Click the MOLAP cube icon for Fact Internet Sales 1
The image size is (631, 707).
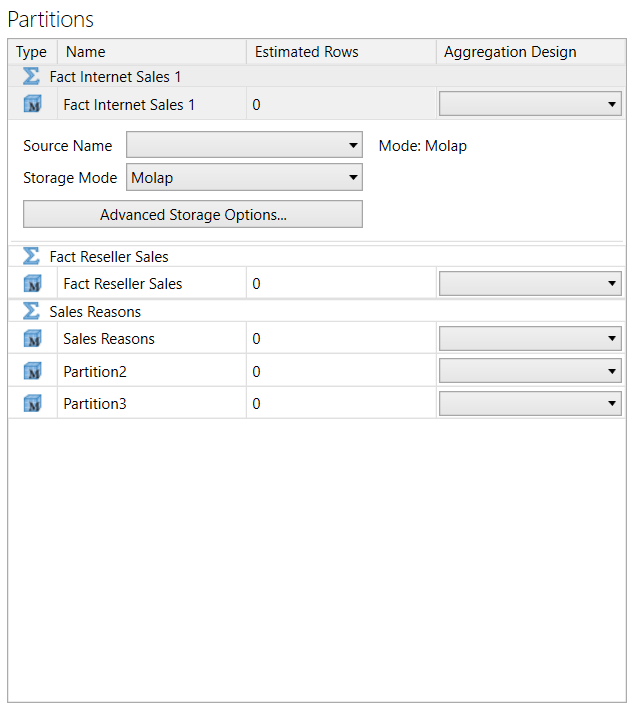click(x=32, y=104)
